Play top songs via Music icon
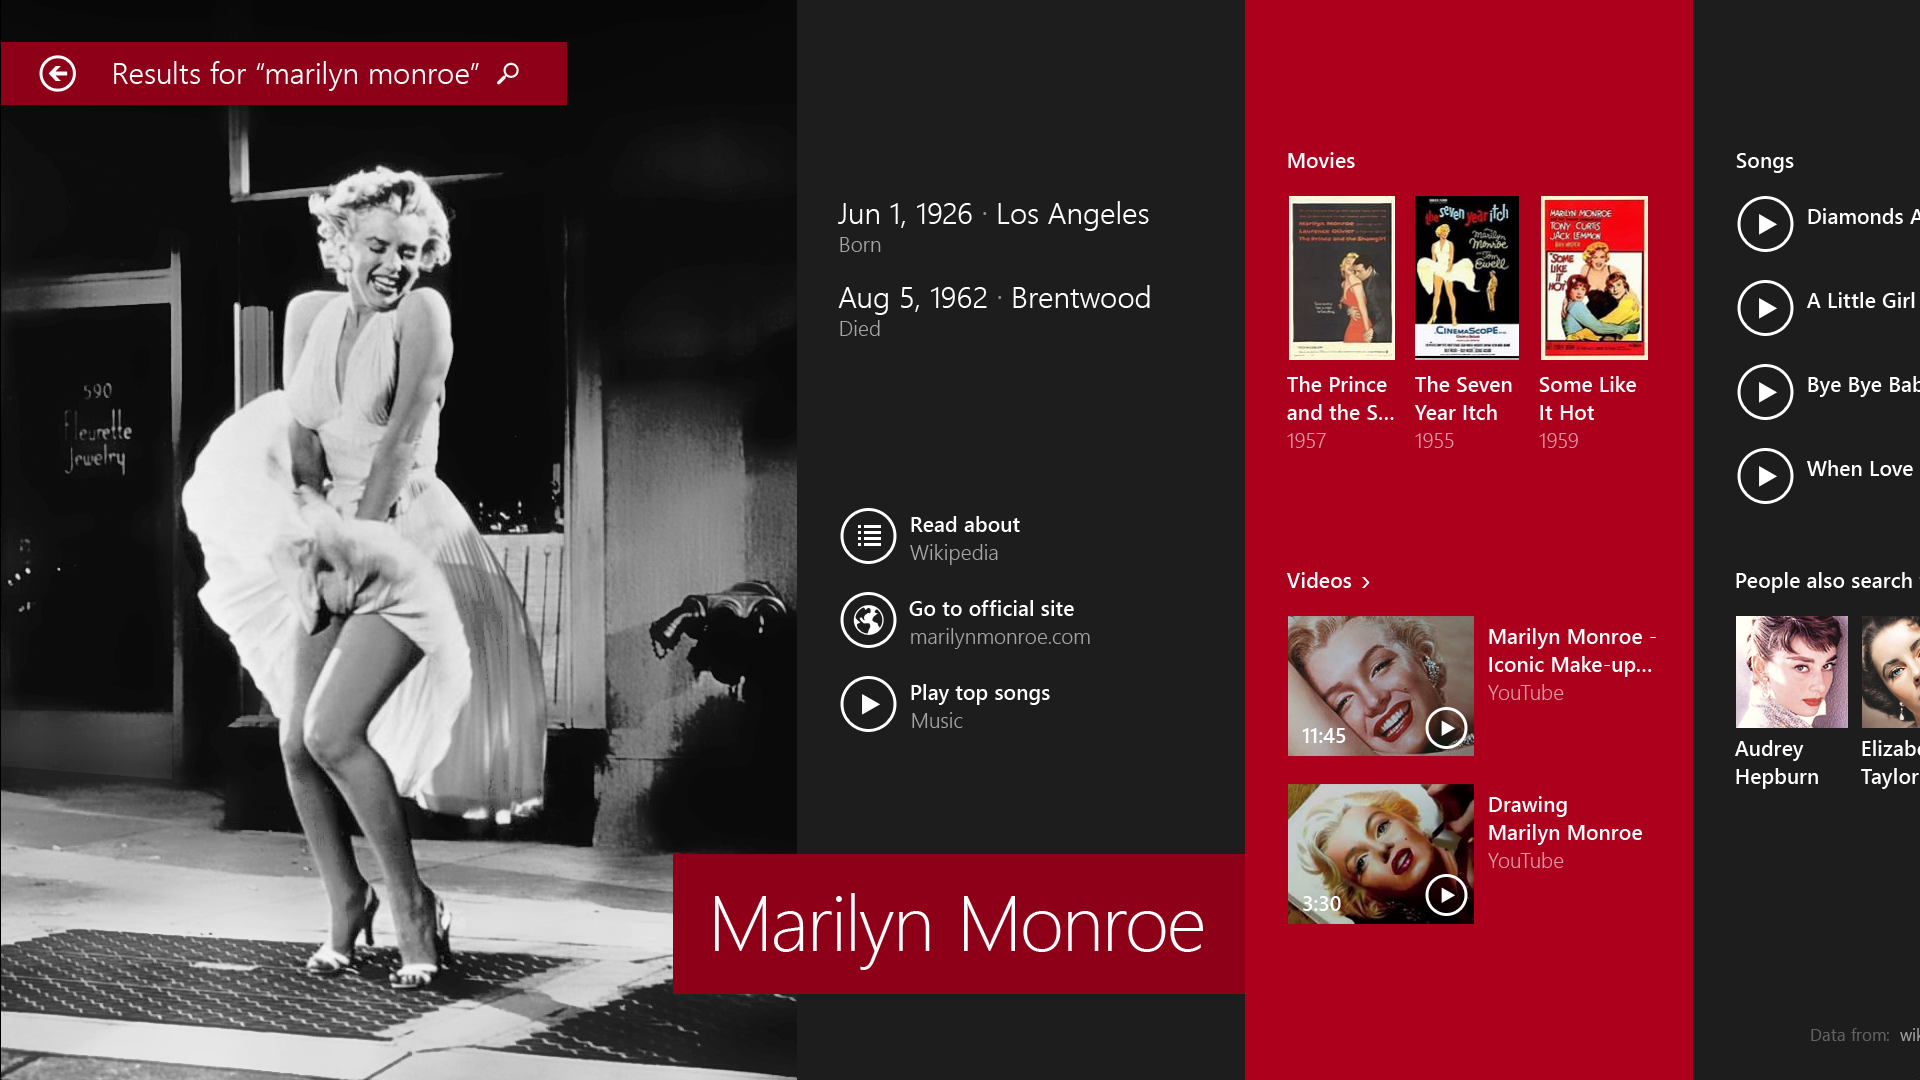Image resolution: width=1920 pixels, height=1080 pixels. 868,705
